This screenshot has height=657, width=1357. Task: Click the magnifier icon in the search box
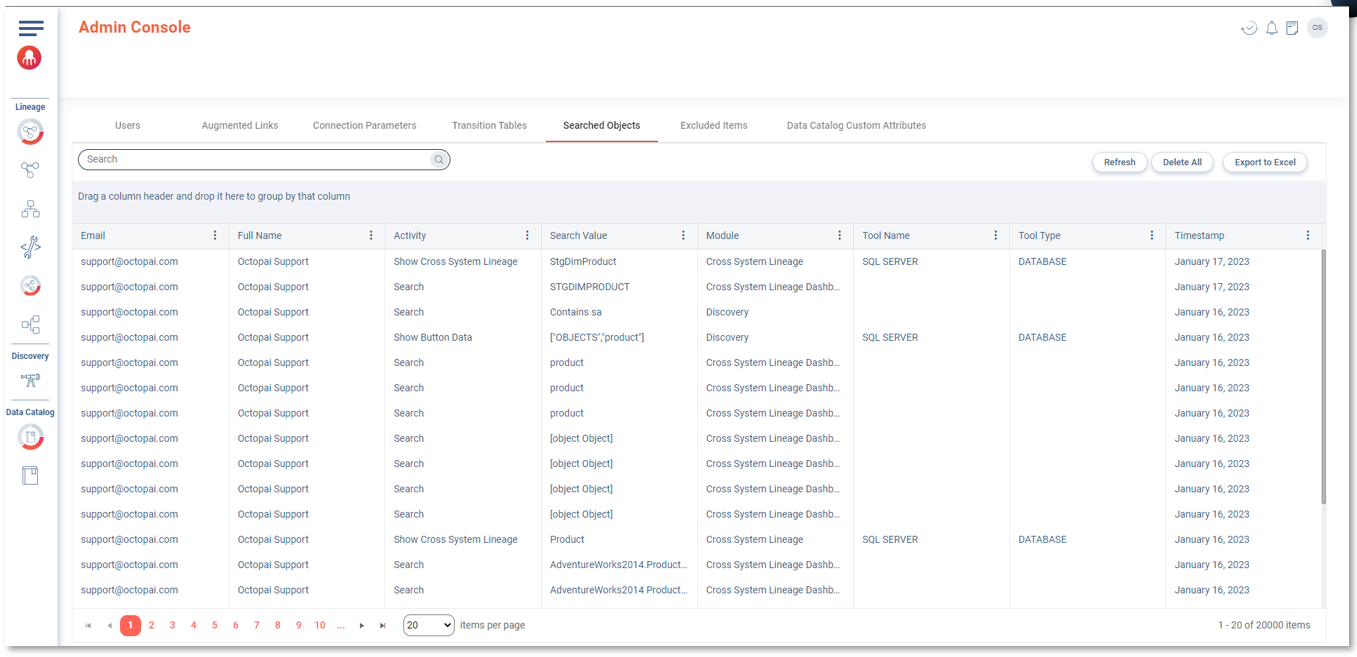click(x=438, y=160)
